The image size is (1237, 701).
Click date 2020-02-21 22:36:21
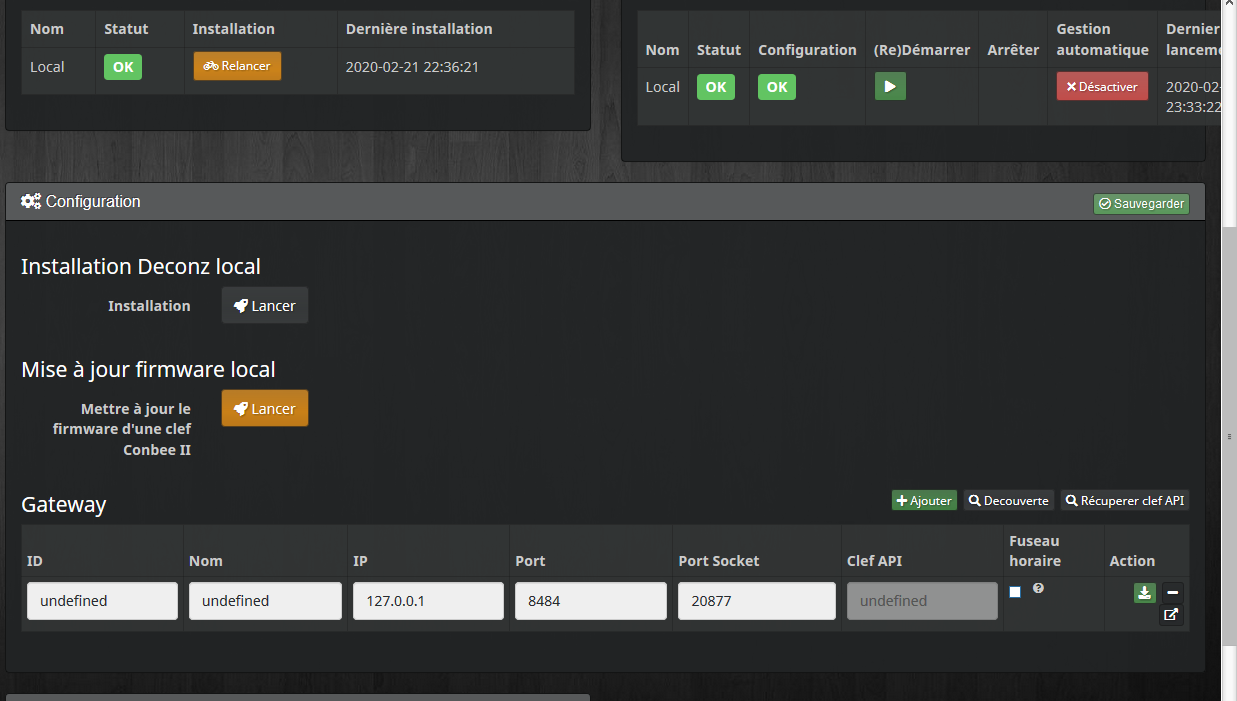412,67
